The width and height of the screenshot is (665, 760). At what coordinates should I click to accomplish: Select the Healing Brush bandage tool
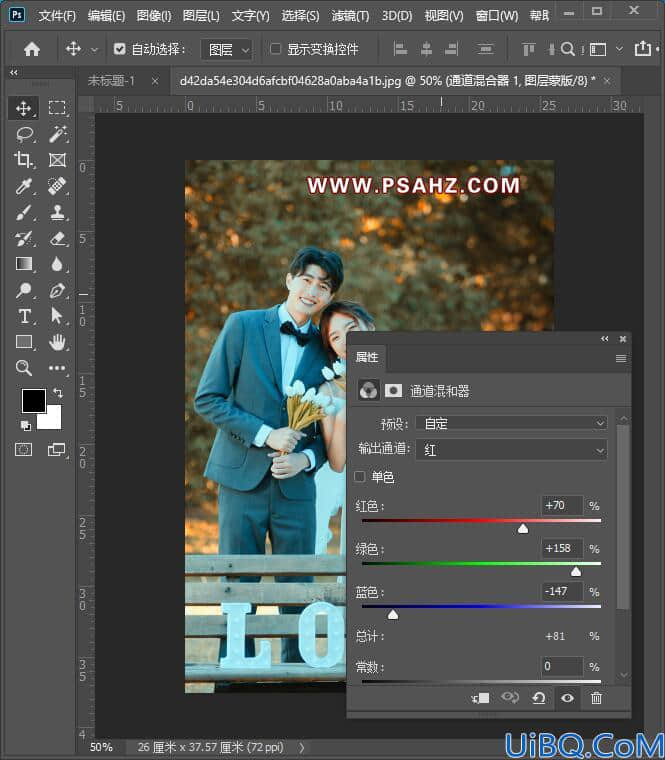pyautogui.click(x=57, y=186)
